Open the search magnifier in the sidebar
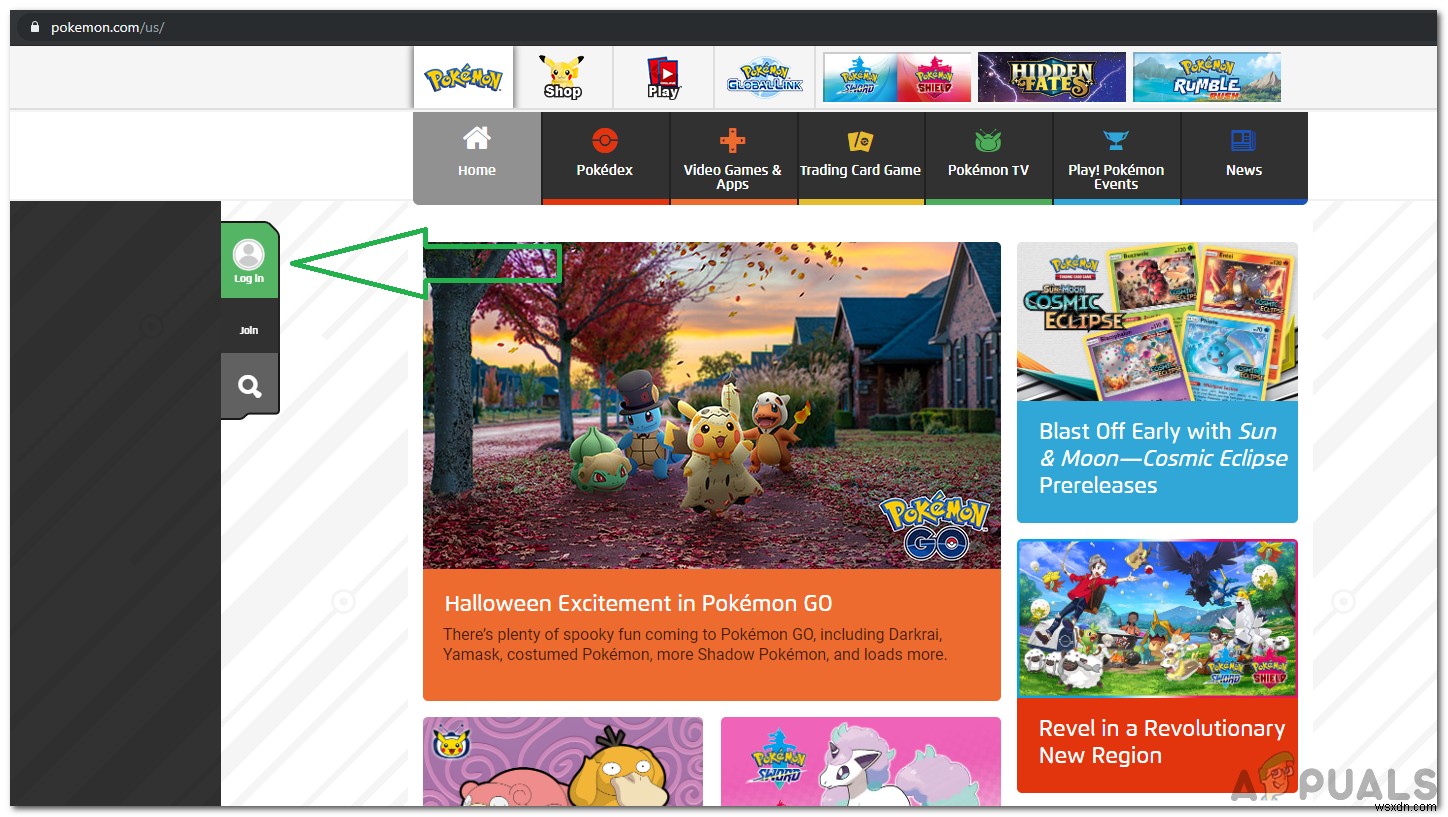 (249, 384)
